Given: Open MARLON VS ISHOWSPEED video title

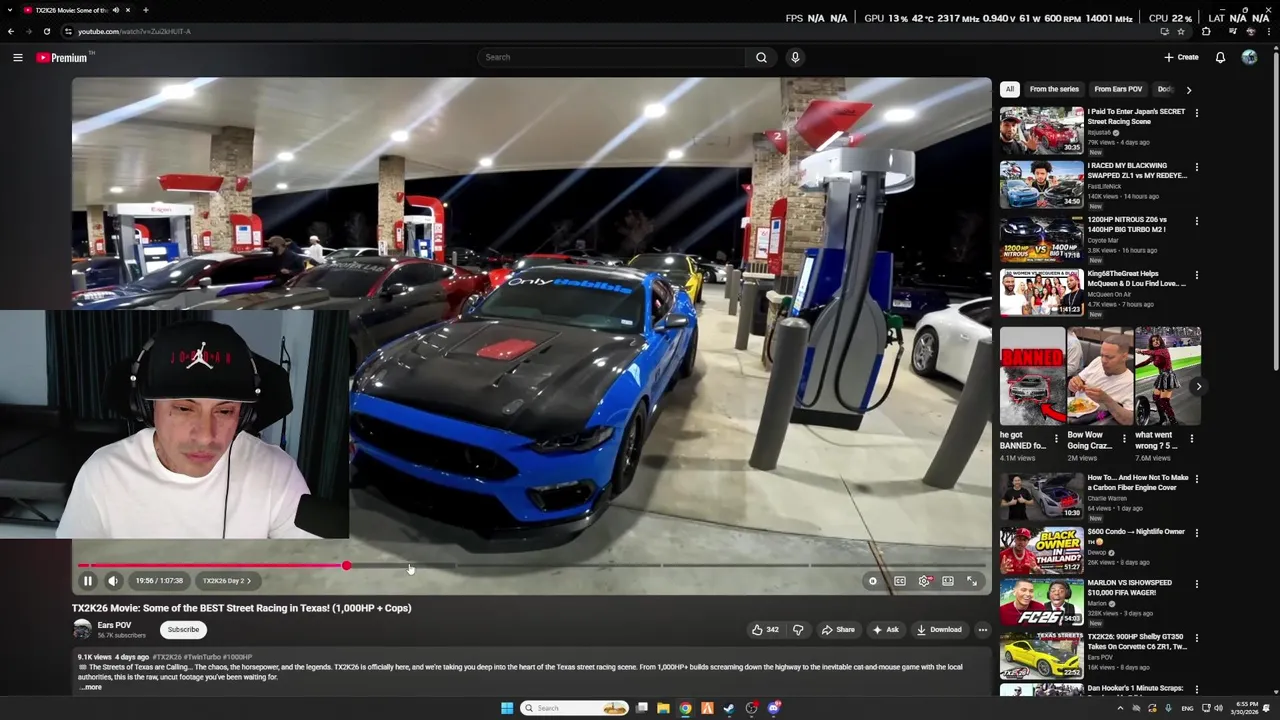Looking at the screenshot, I should (1130, 587).
